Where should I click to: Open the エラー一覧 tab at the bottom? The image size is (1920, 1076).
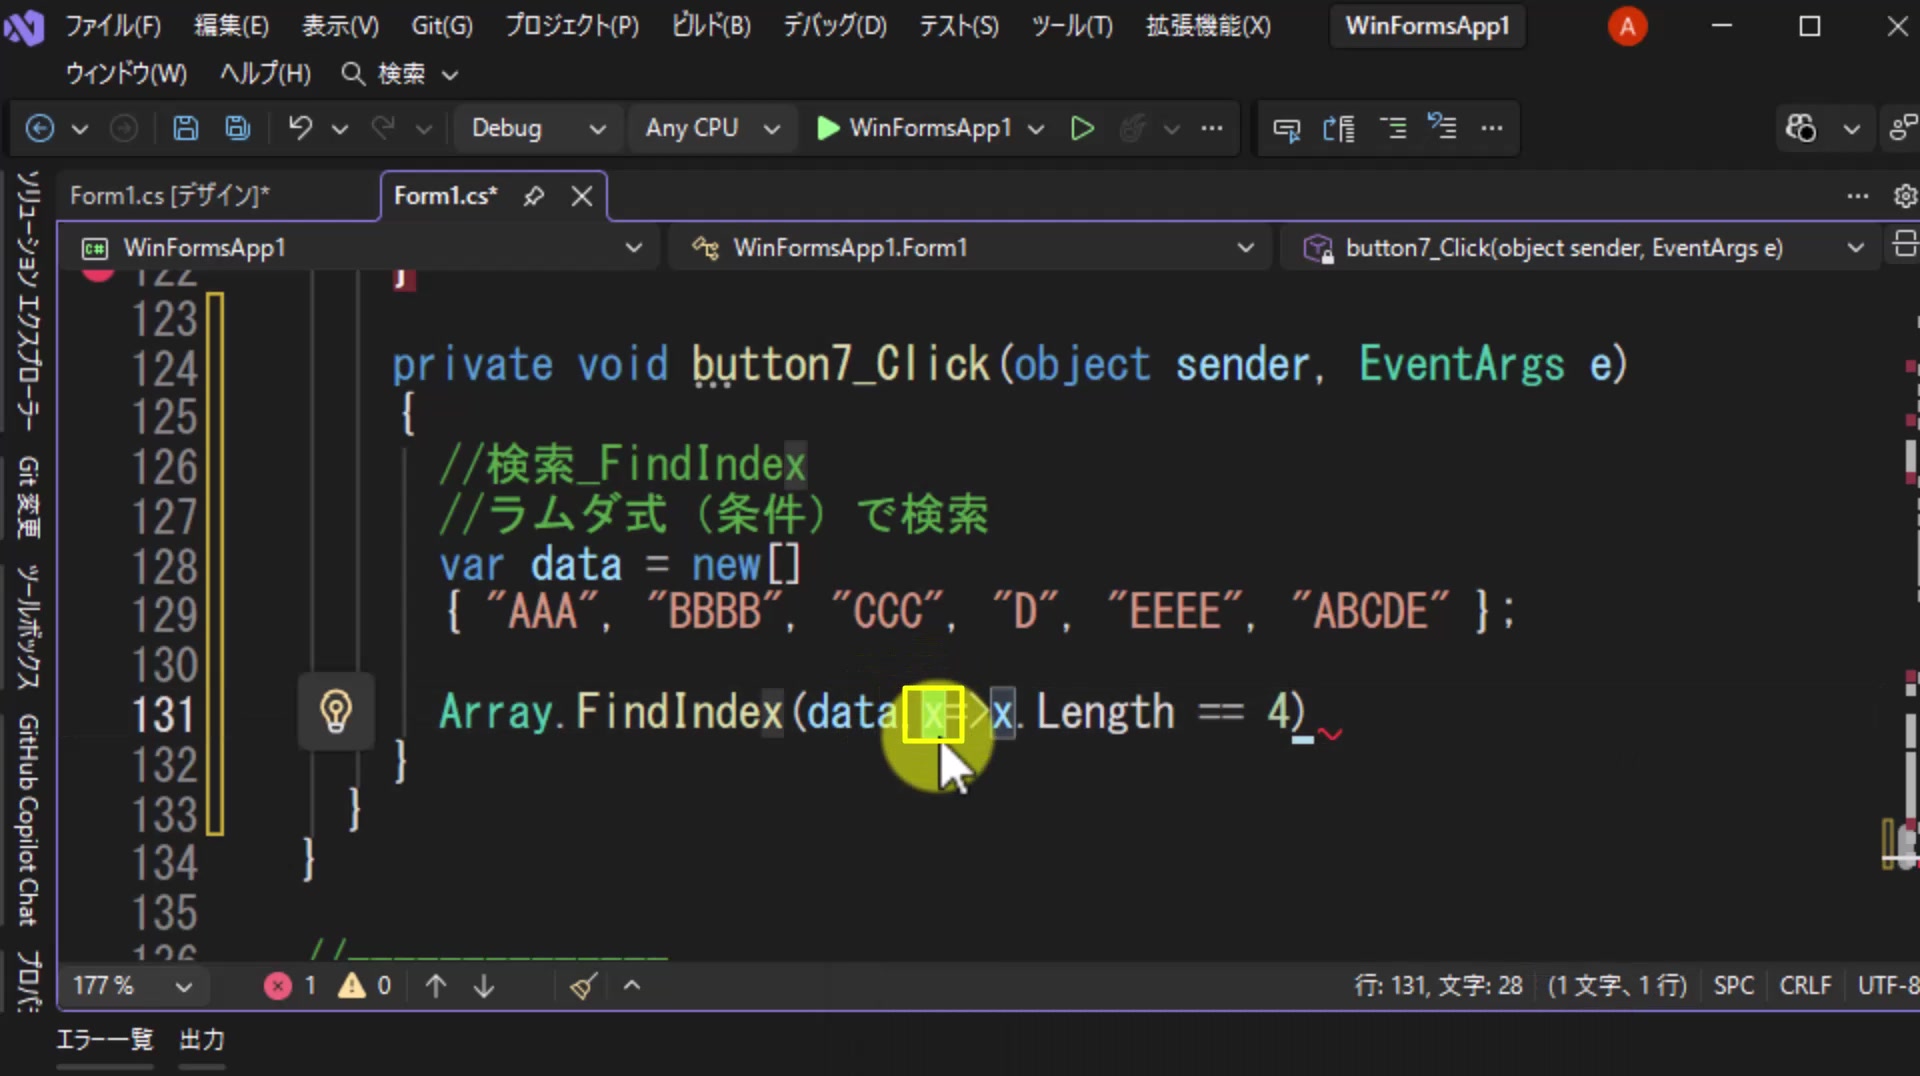(105, 1040)
